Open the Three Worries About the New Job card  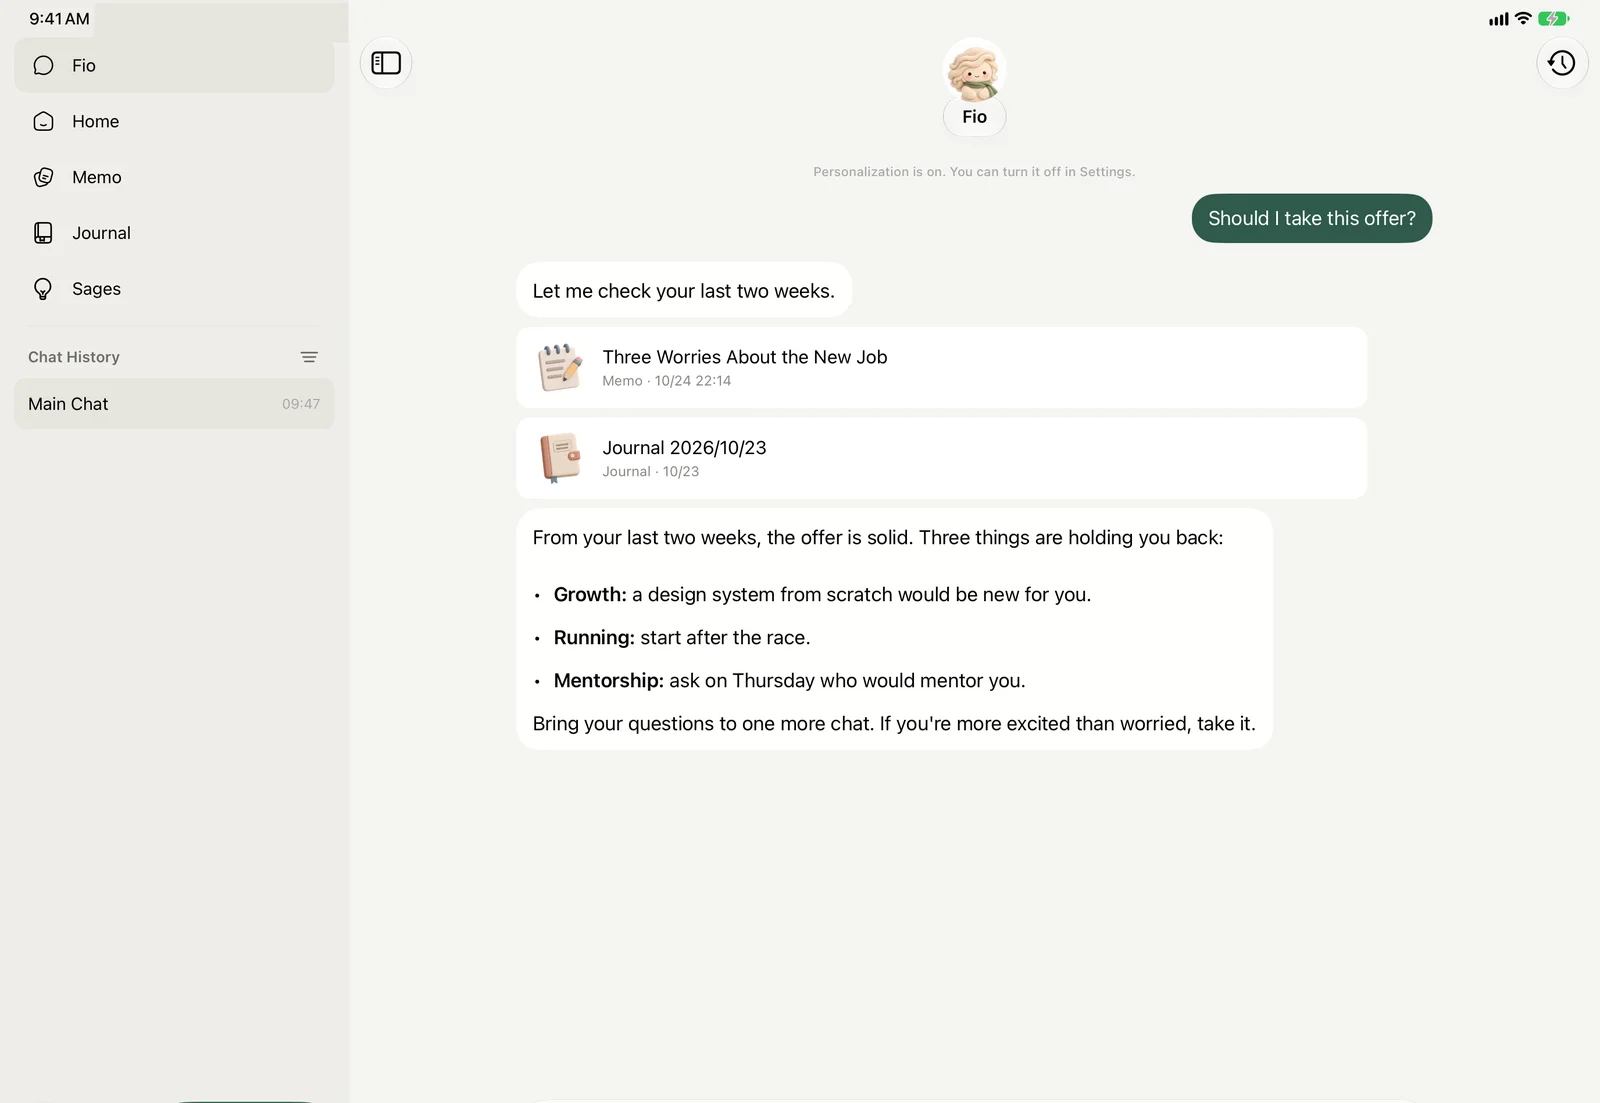[x=941, y=367]
